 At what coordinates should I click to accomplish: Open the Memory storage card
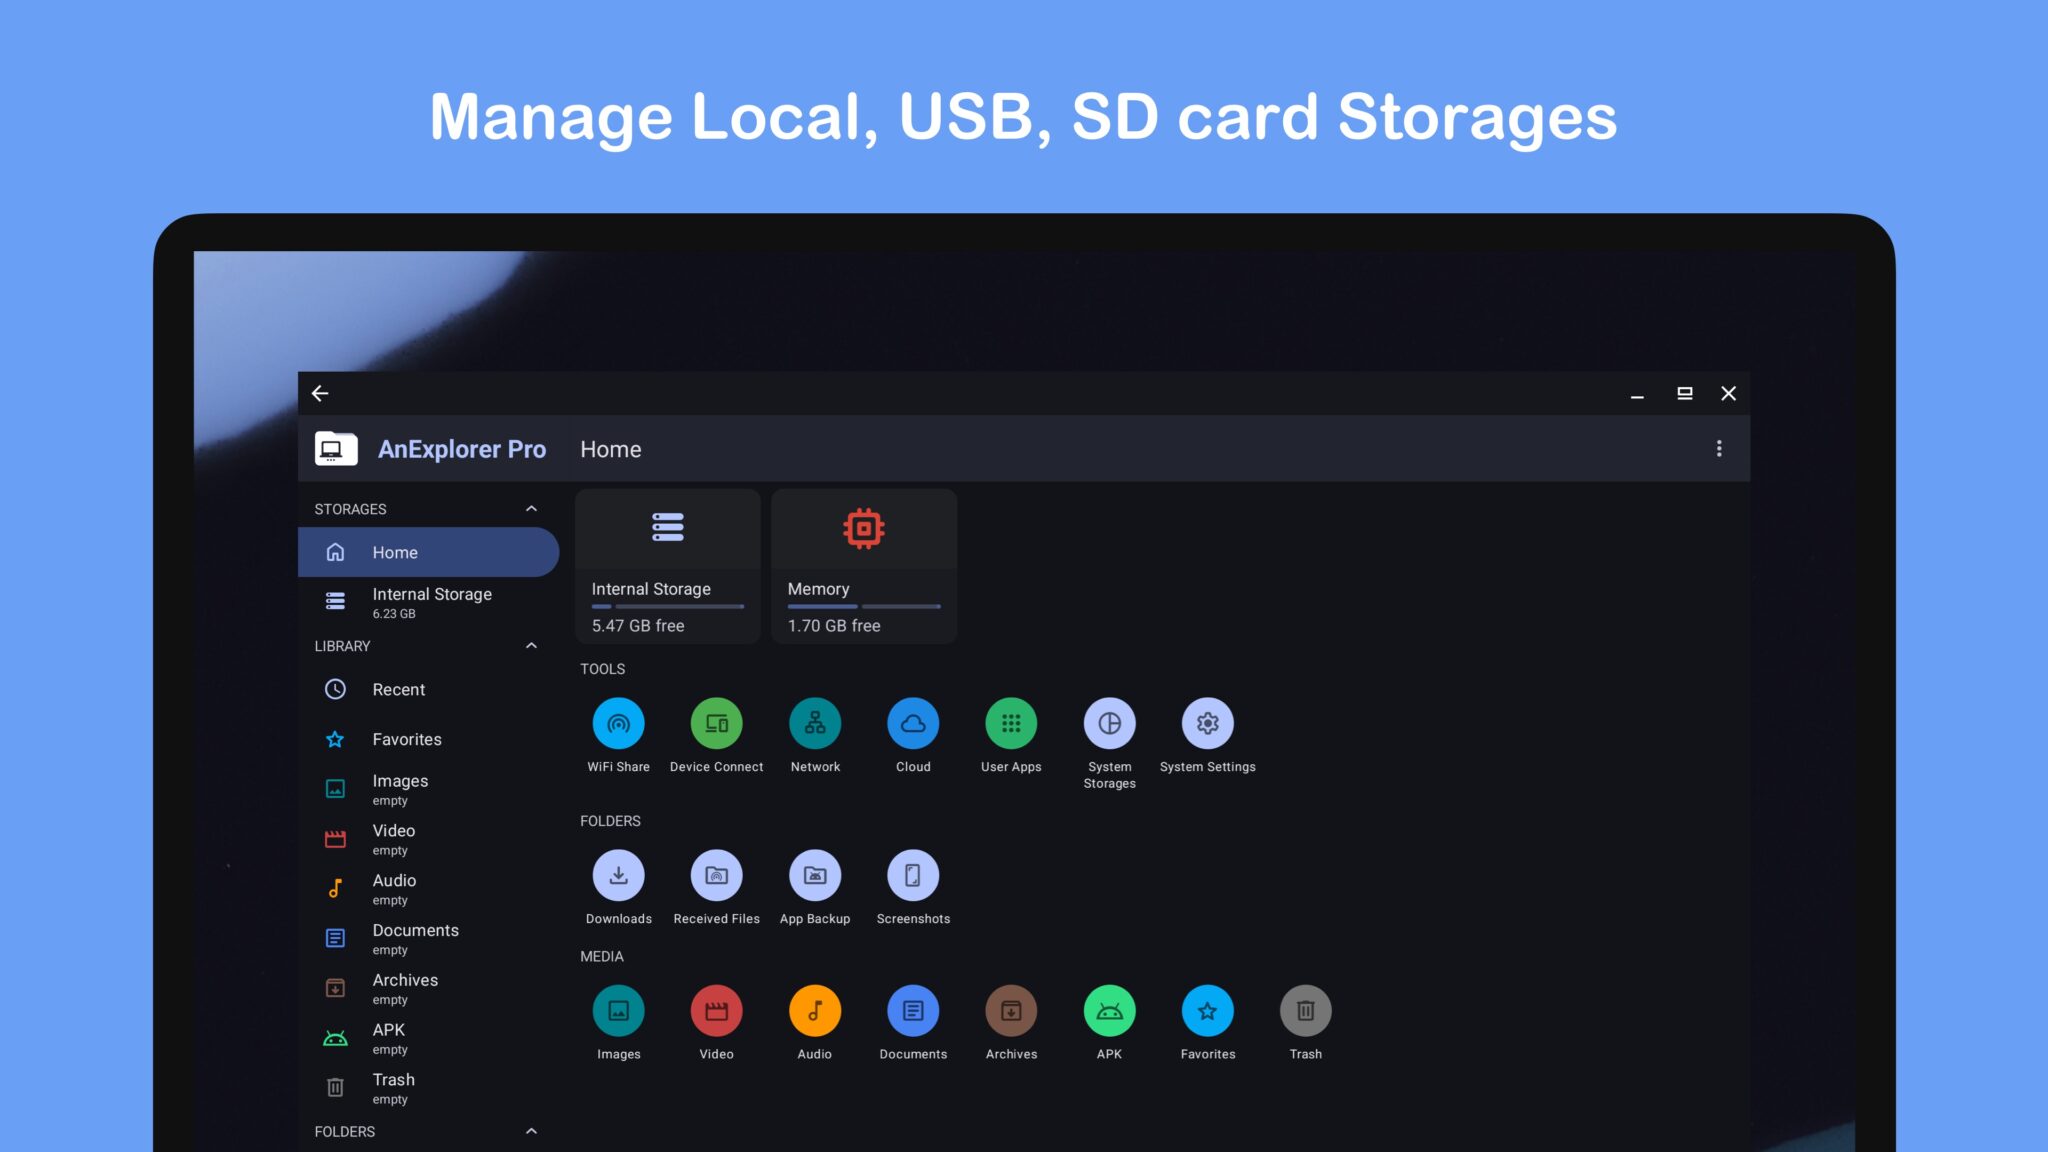coord(863,566)
